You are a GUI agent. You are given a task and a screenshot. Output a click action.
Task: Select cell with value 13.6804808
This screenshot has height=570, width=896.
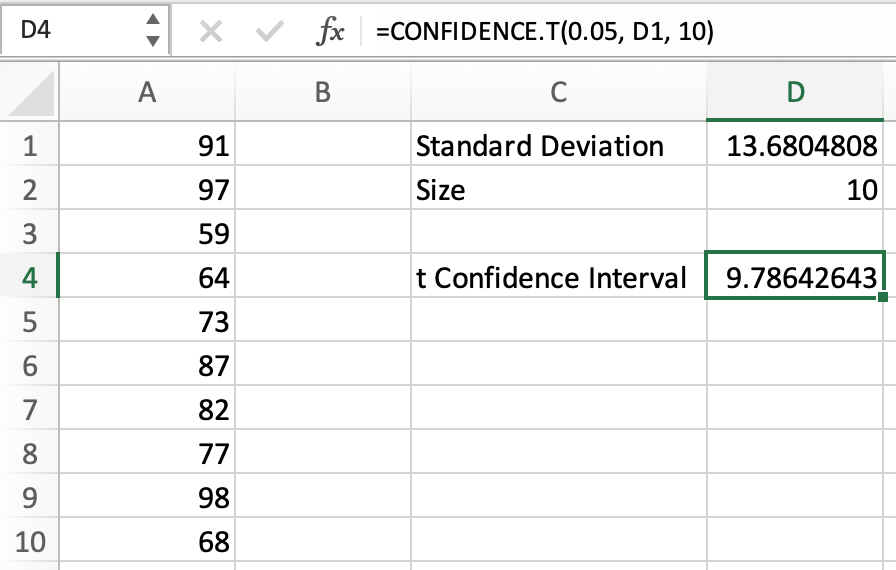(795, 146)
